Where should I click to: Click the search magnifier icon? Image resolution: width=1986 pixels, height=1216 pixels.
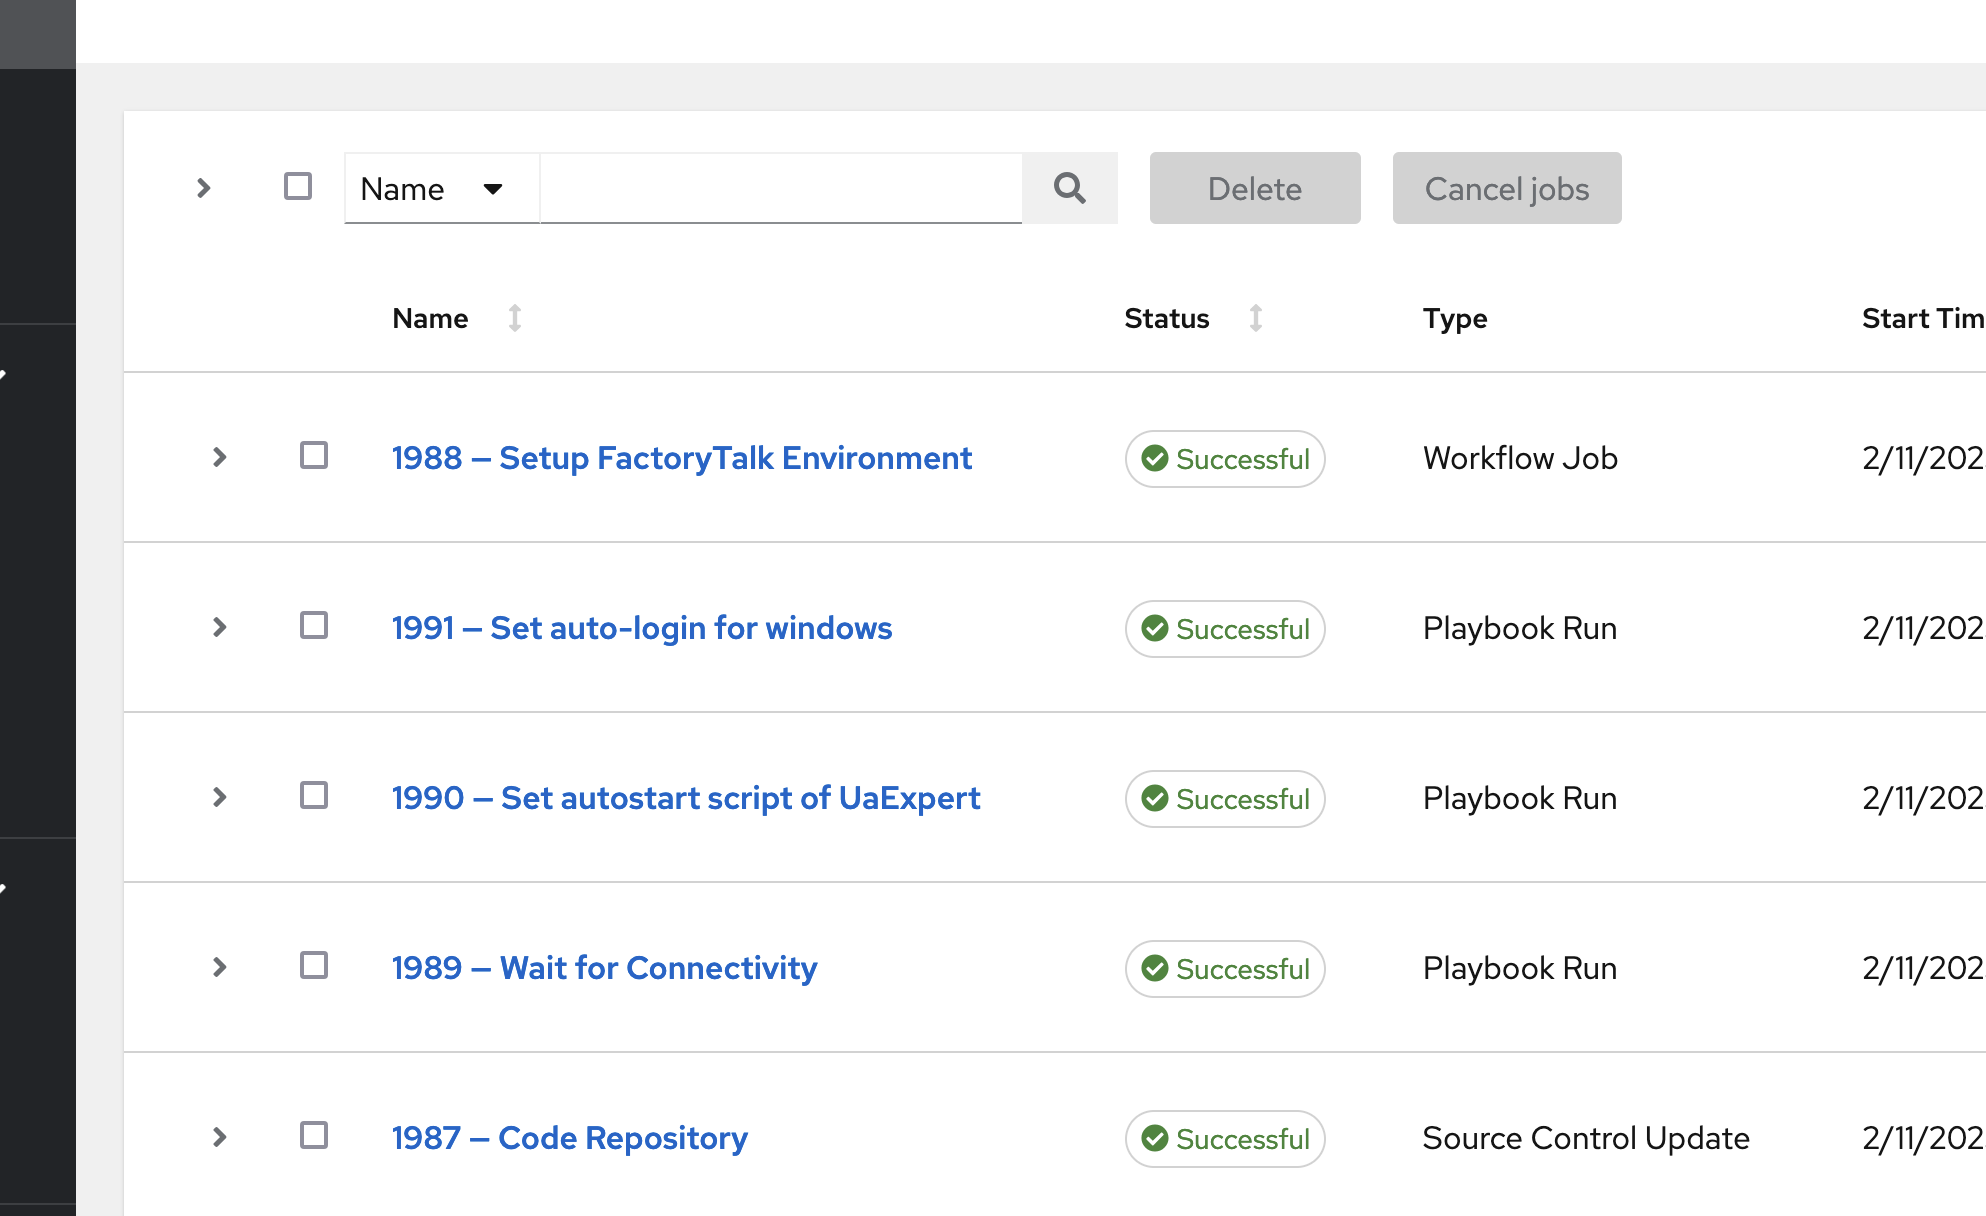(x=1069, y=188)
